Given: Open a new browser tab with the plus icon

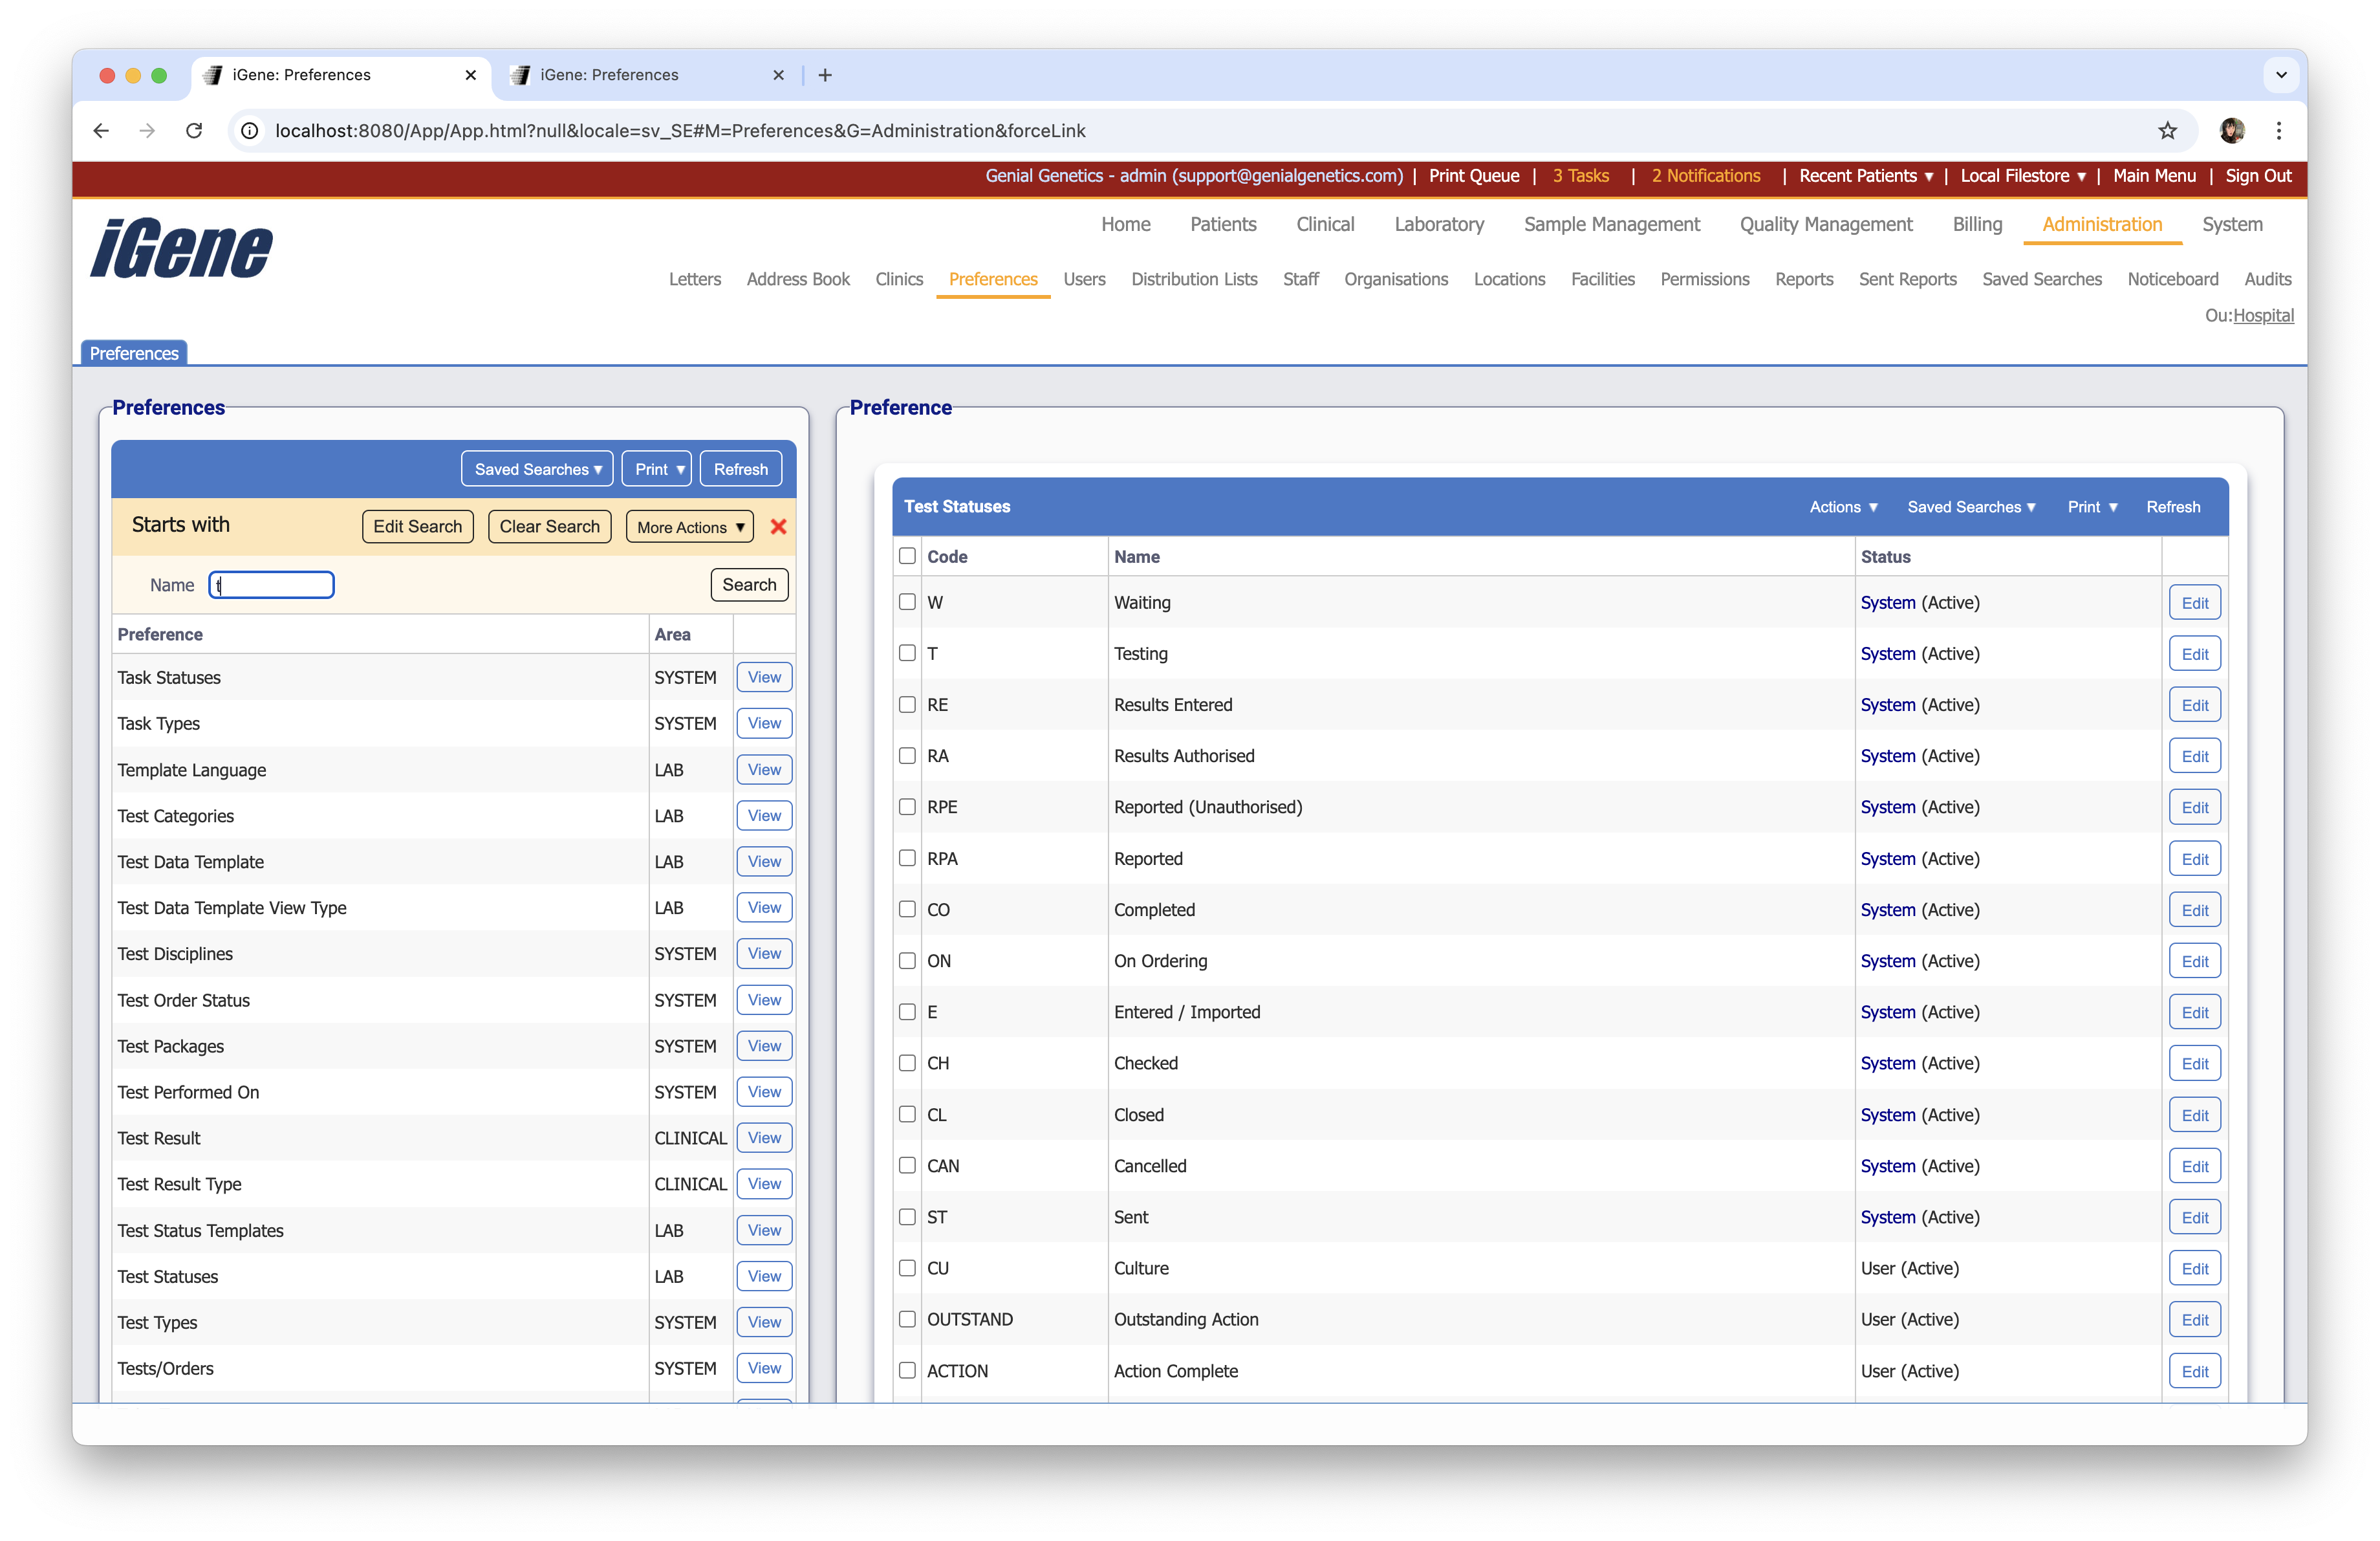Looking at the screenshot, I should pos(825,75).
